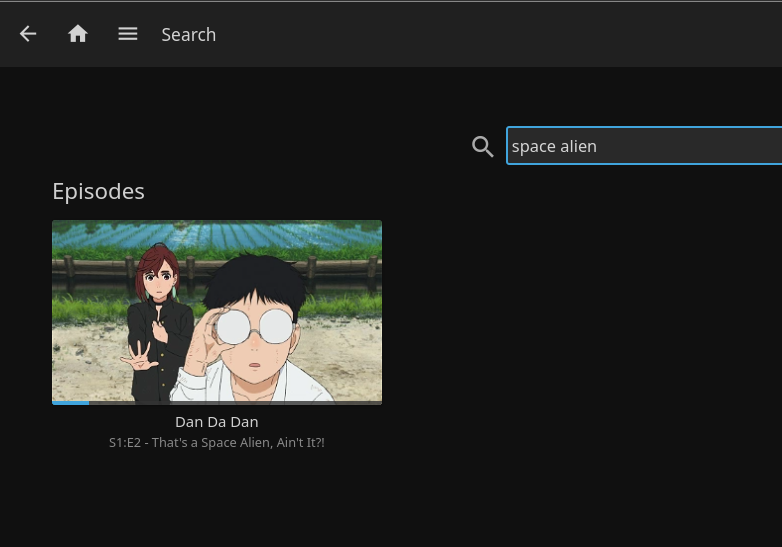782x547 pixels.
Task: Open the hamburger navigation menu
Action: [128, 34]
